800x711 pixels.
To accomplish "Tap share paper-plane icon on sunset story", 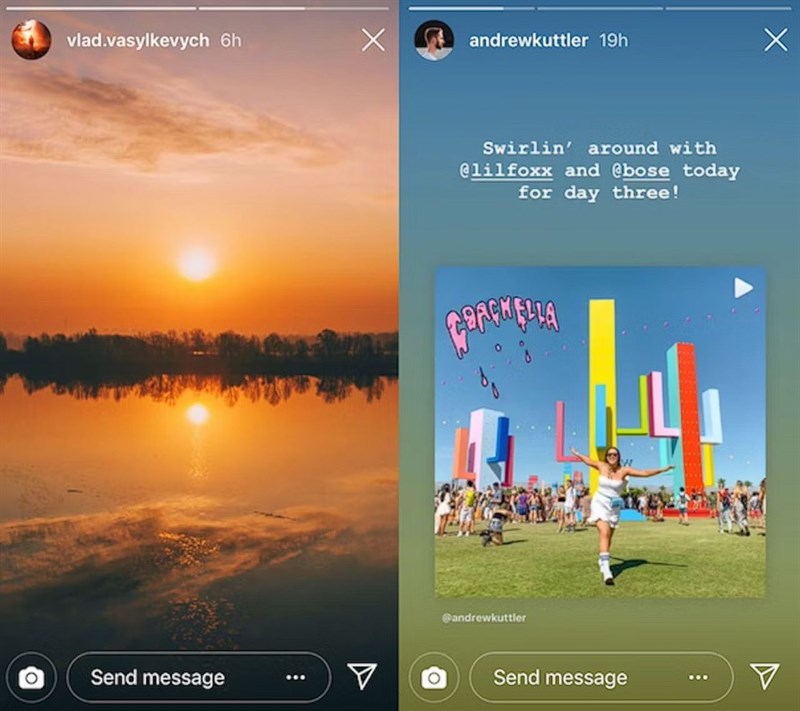I will [x=362, y=676].
